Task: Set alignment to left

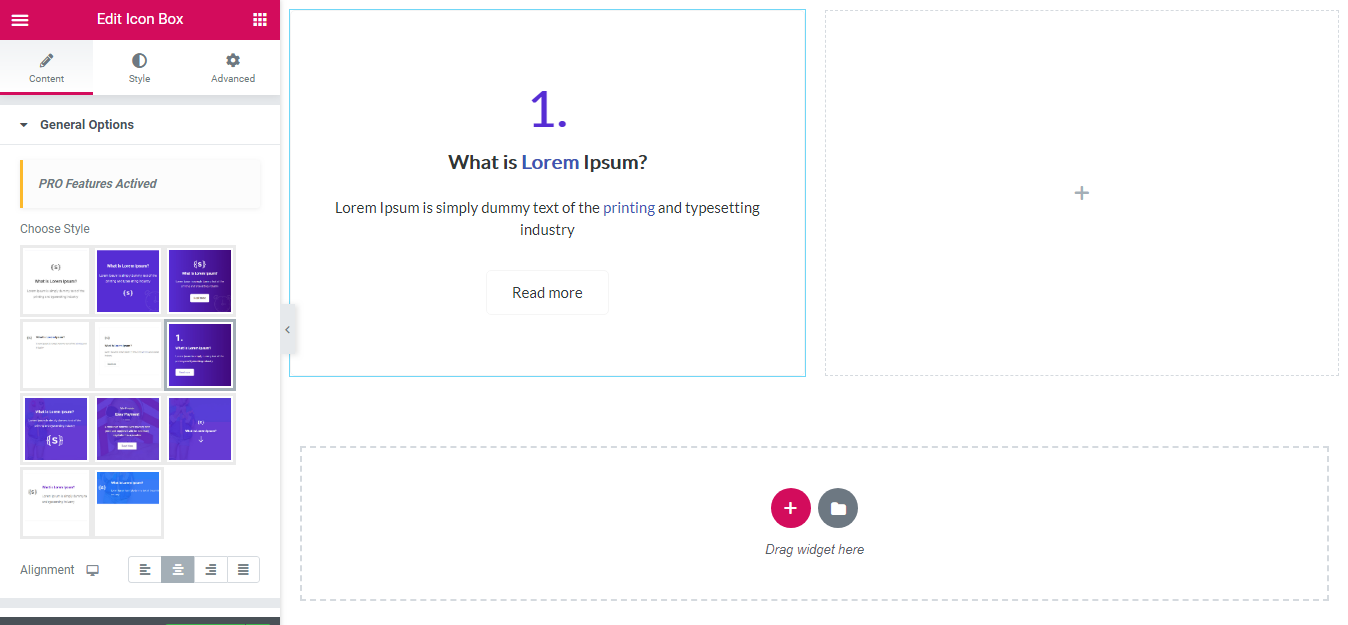Action: pos(145,569)
